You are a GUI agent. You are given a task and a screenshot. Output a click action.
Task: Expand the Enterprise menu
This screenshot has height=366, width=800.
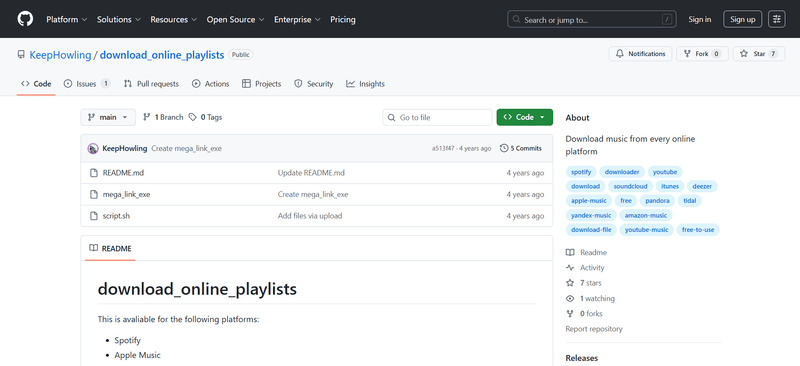click(x=297, y=19)
